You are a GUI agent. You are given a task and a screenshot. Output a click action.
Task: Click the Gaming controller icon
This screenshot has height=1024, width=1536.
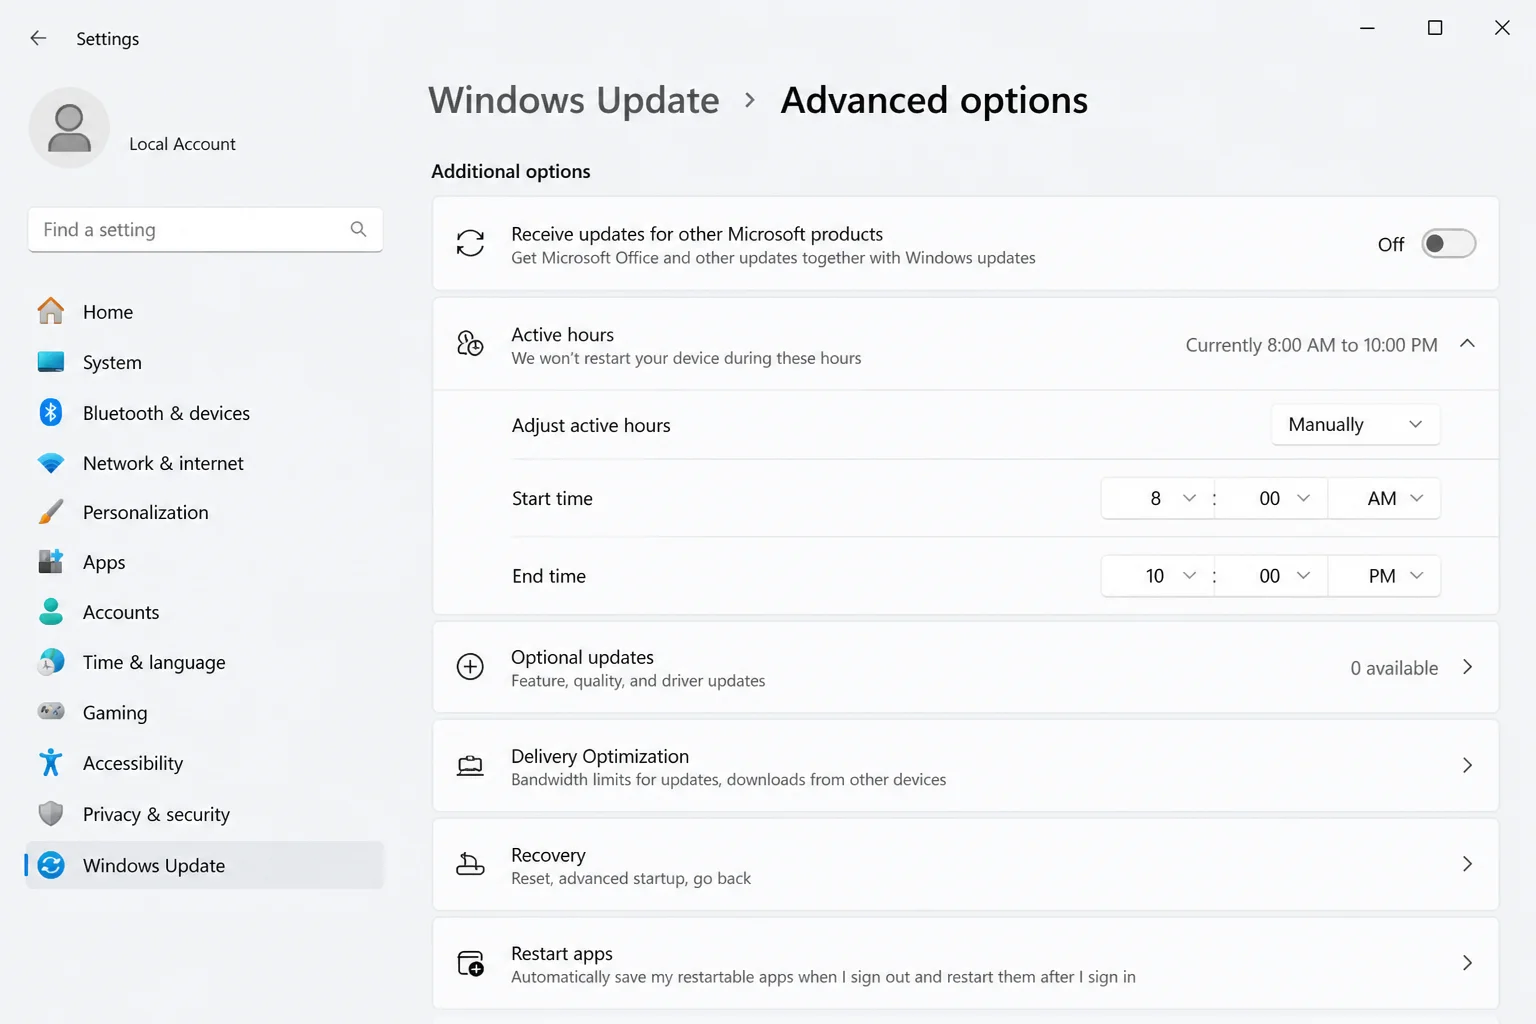tap(51, 711)
